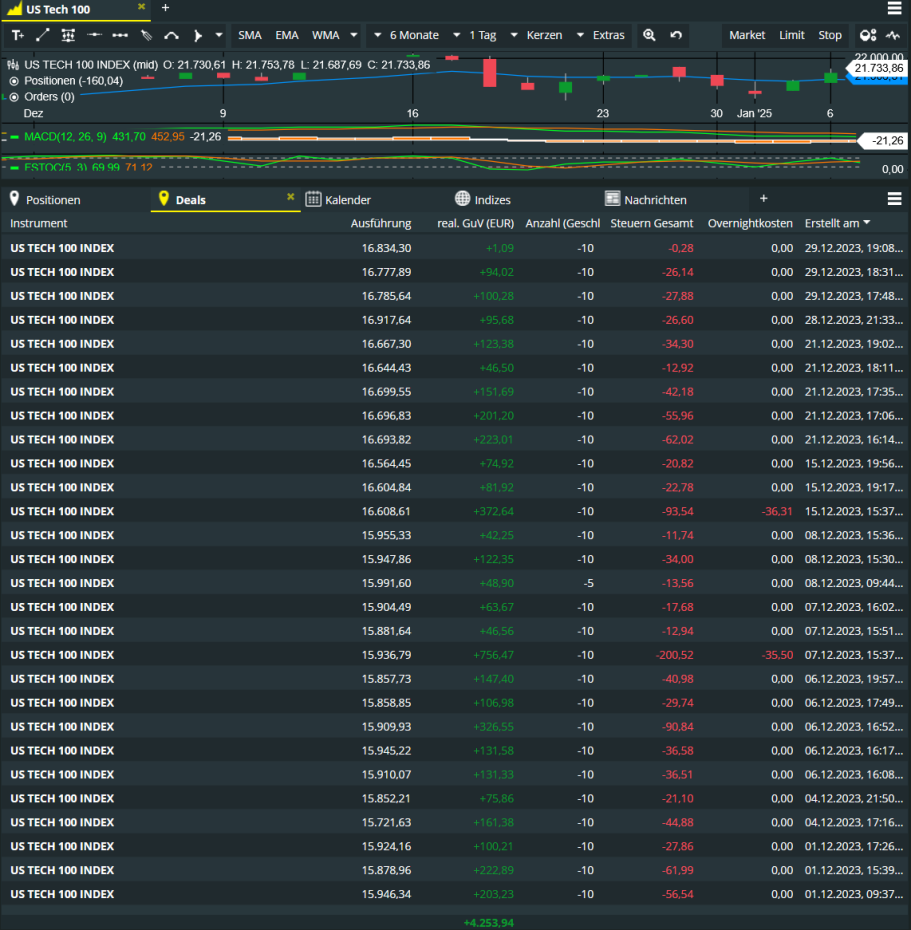911x930 pixels.
Task: Add SMA indicator to chart
Action: click(250, 36)
